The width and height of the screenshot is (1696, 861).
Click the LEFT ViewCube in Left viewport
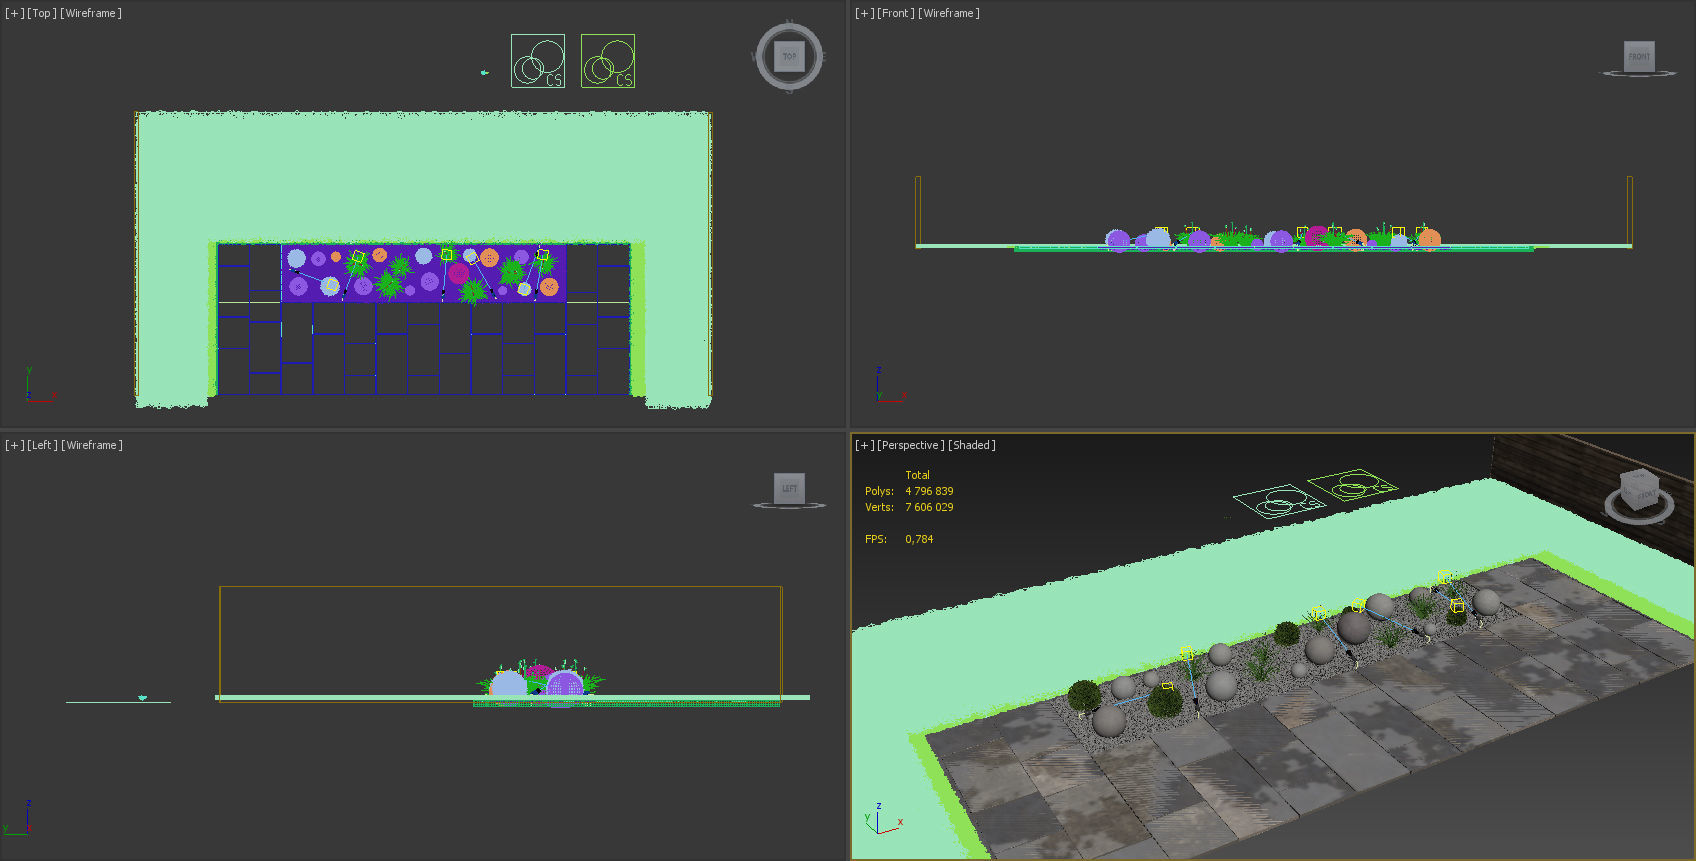[x=789, y=488]
